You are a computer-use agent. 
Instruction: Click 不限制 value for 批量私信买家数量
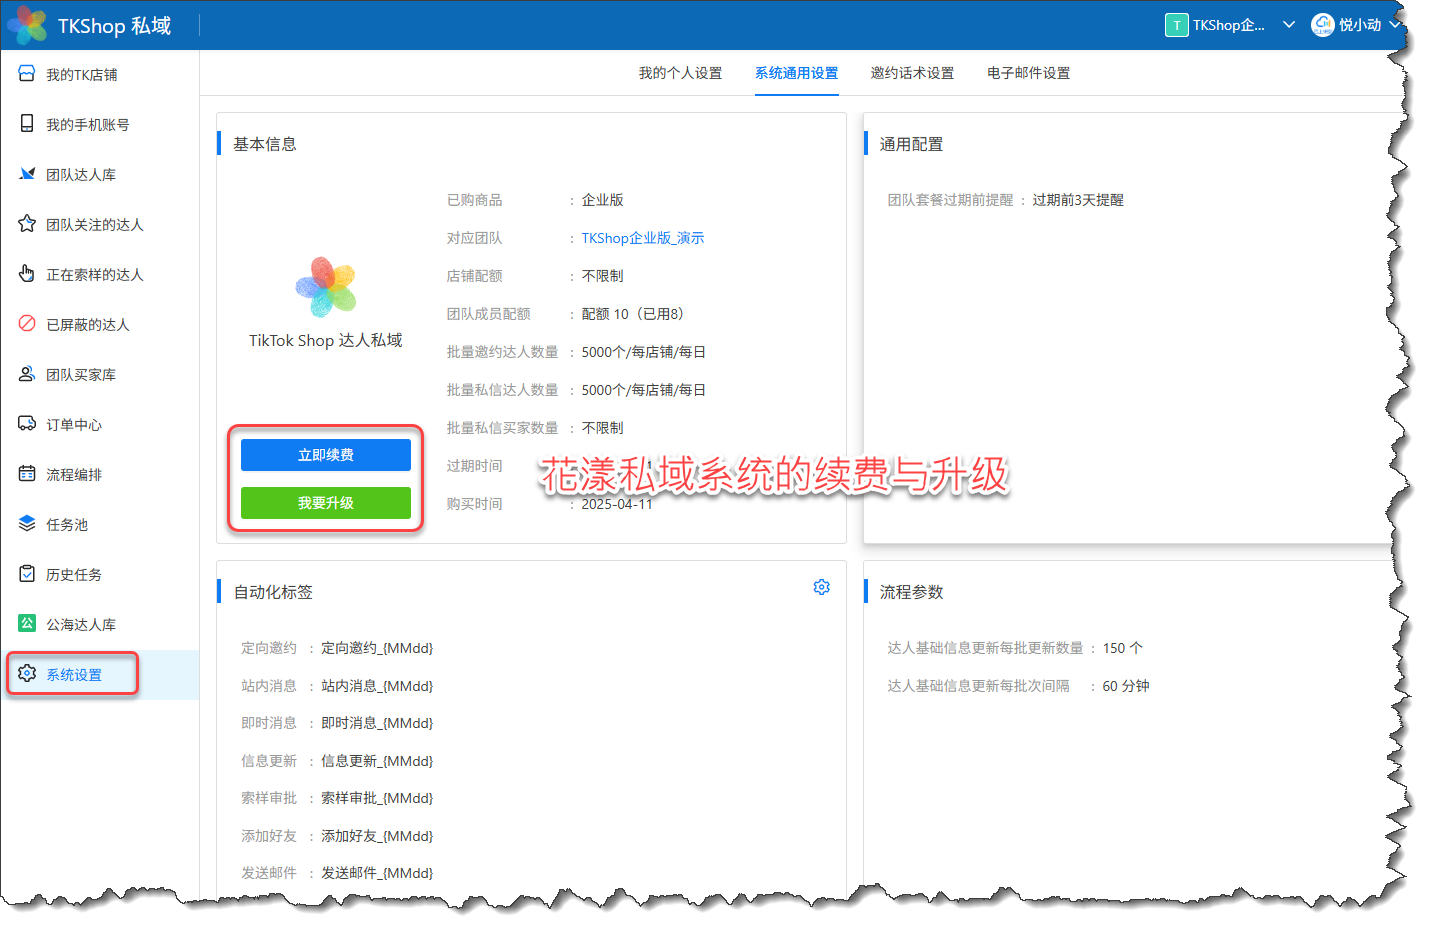click(x=602, y=428)
